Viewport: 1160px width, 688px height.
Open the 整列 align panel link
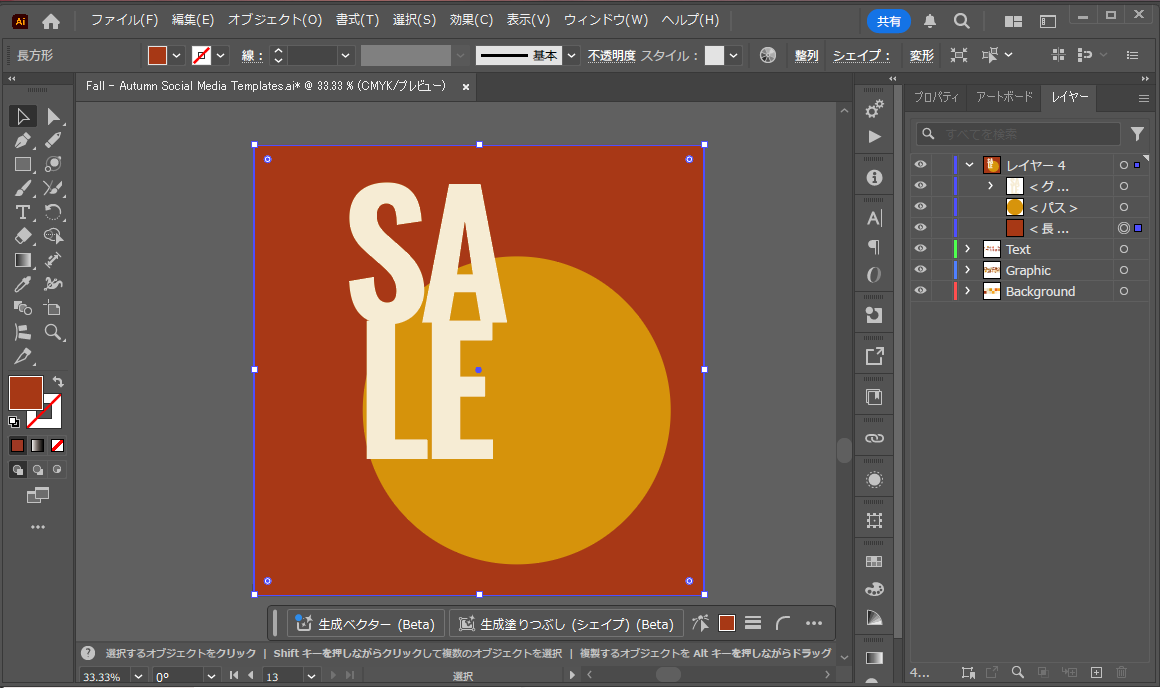[806, 55]
